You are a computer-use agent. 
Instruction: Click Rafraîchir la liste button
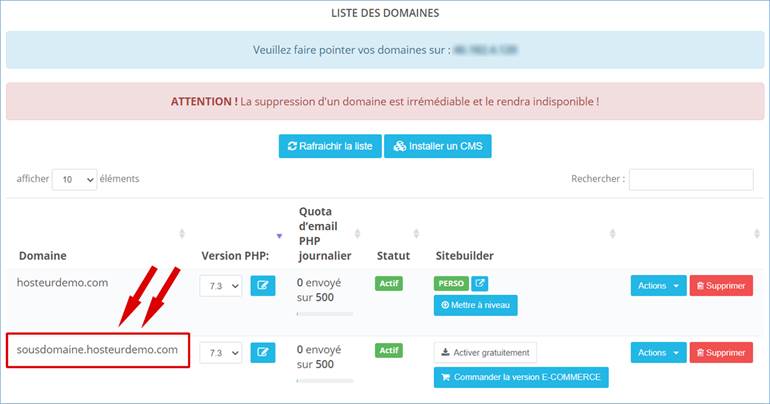click(x=329, y=146)
